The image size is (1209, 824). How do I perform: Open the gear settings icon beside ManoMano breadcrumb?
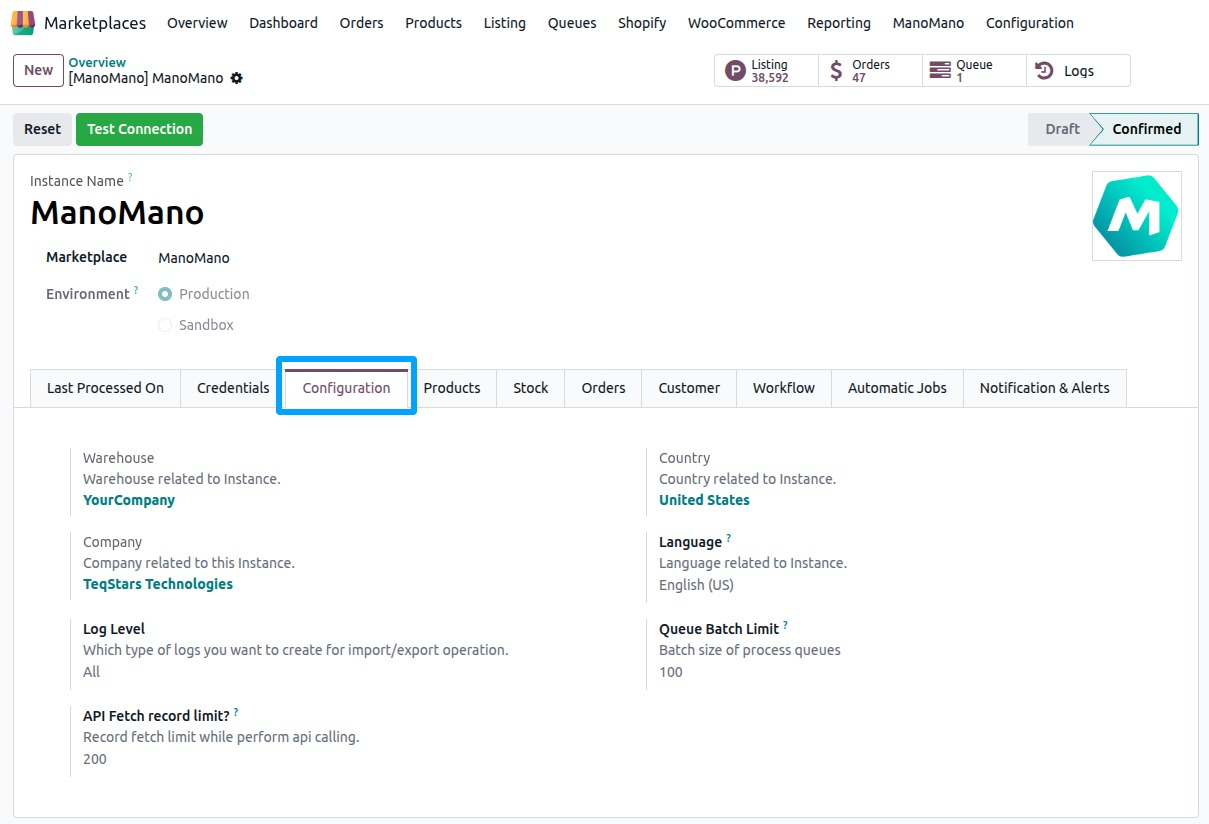tap(237, 78)
